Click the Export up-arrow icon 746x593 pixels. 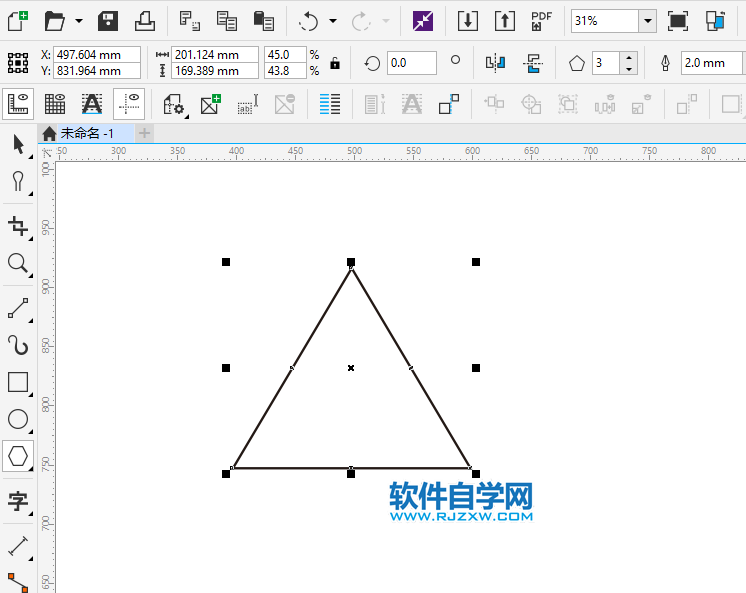pos(505,20)
